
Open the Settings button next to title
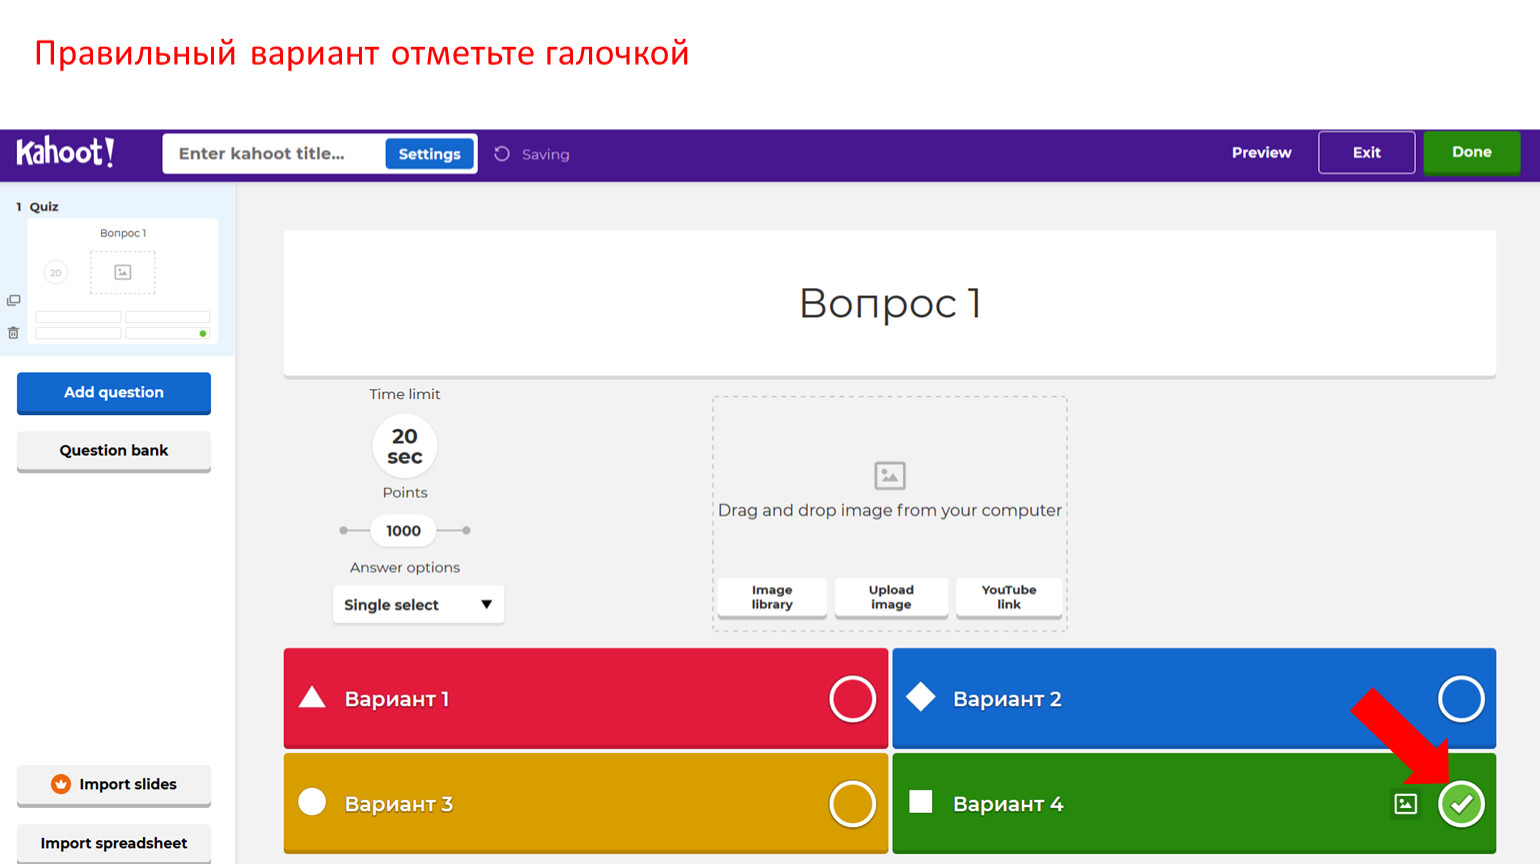429,154
